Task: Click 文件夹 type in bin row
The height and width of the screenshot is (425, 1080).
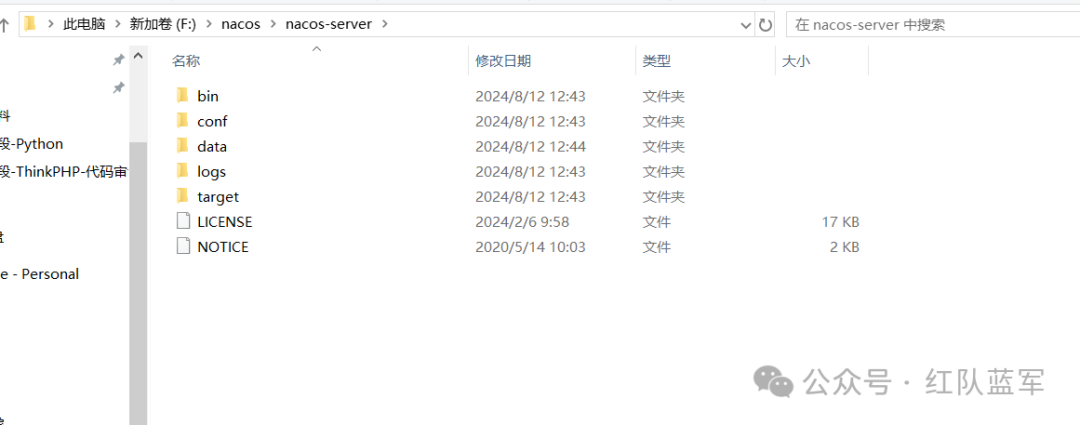Action: (663, 96)
